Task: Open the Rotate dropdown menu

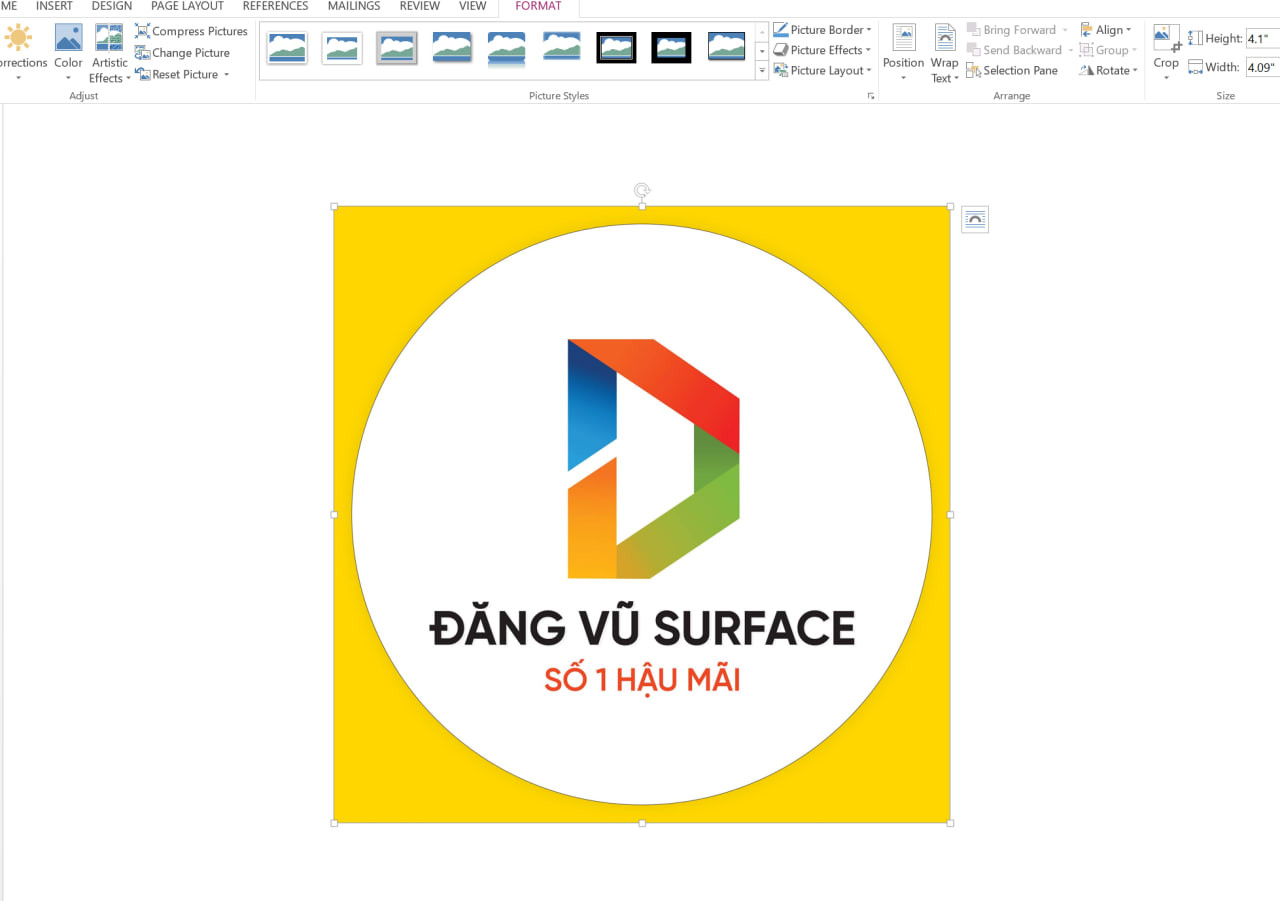Action: click(x=1107, y=70)
